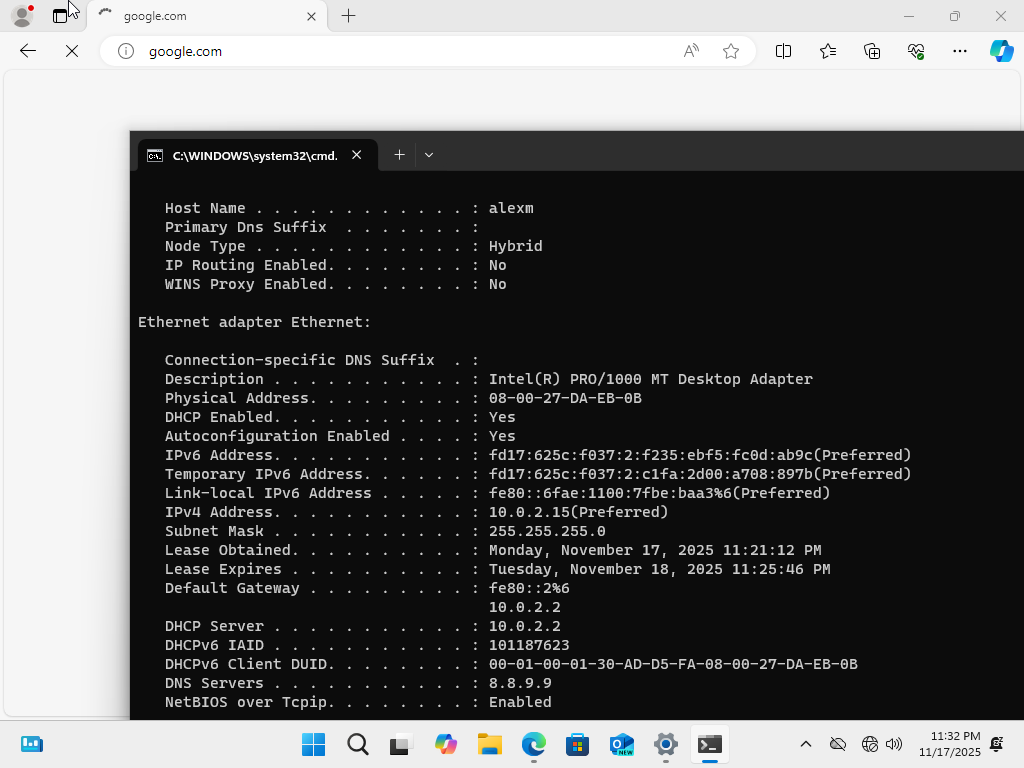Open the terminal tab dropdown chevron
The image size is (1024, 768).
coord(428,155)
